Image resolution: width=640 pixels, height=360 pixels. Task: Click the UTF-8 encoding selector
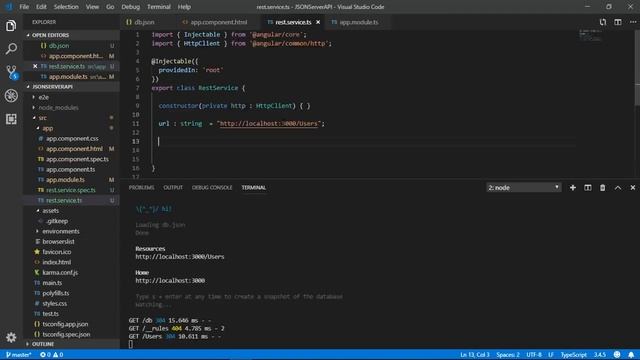pos(534,354)
